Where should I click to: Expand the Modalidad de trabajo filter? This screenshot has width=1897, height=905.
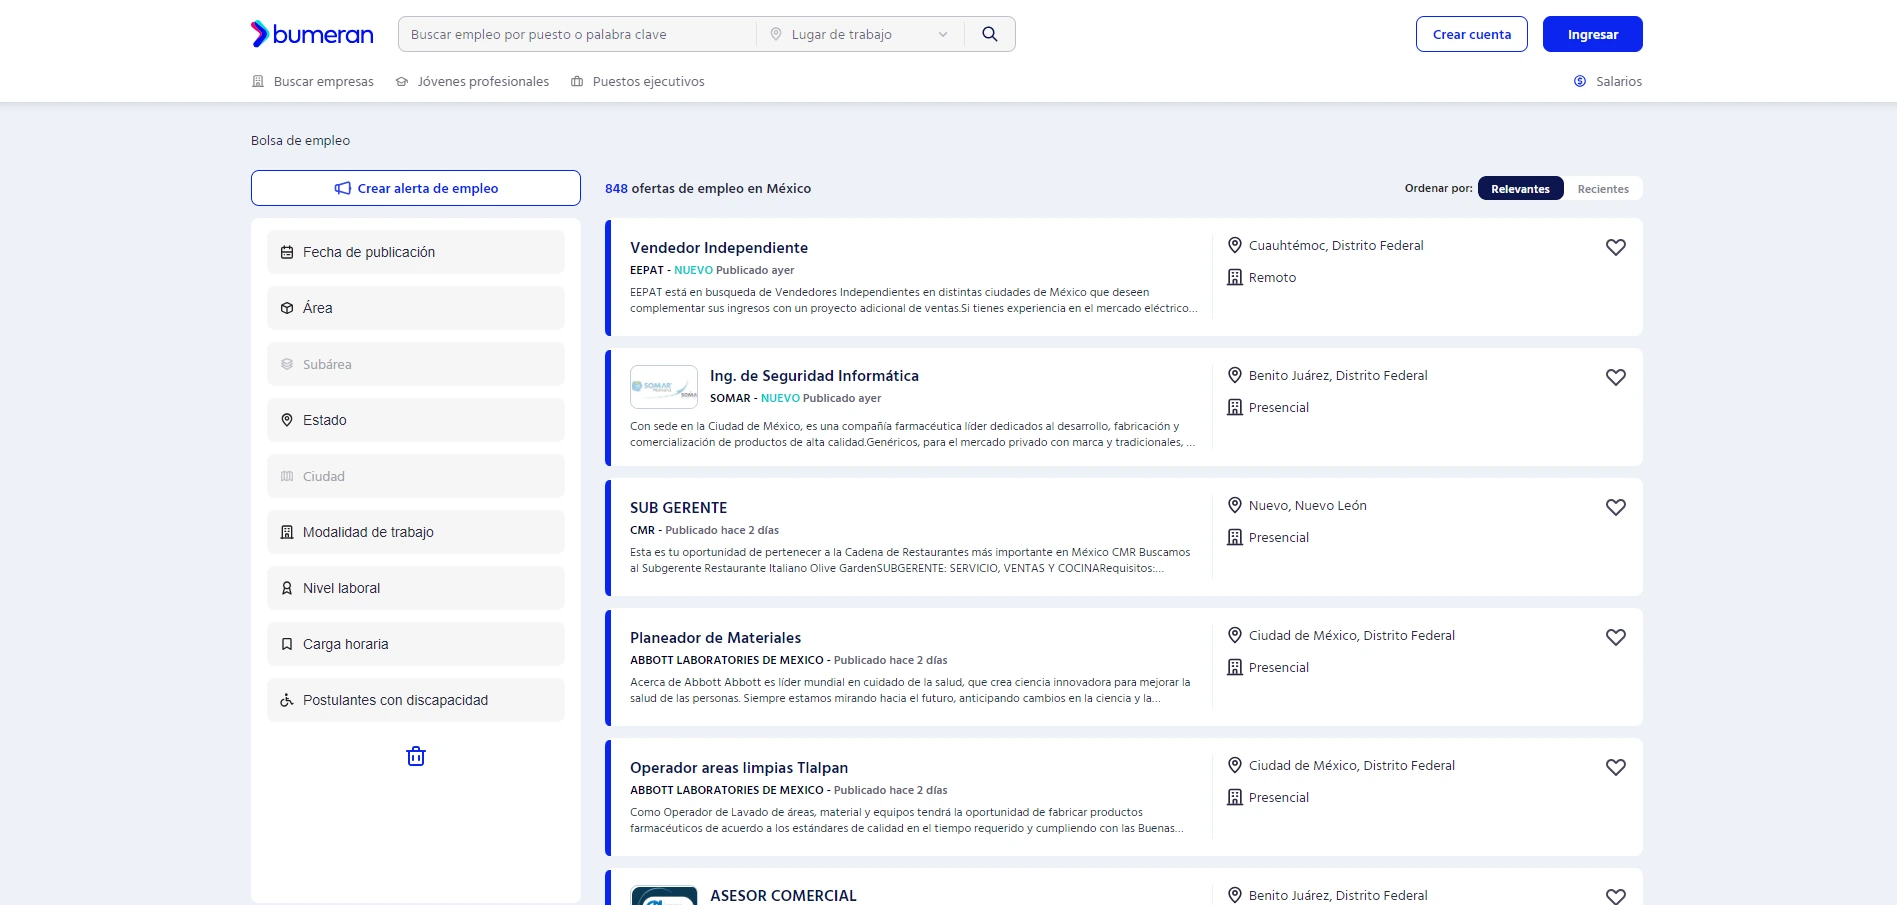click(416, 532)
